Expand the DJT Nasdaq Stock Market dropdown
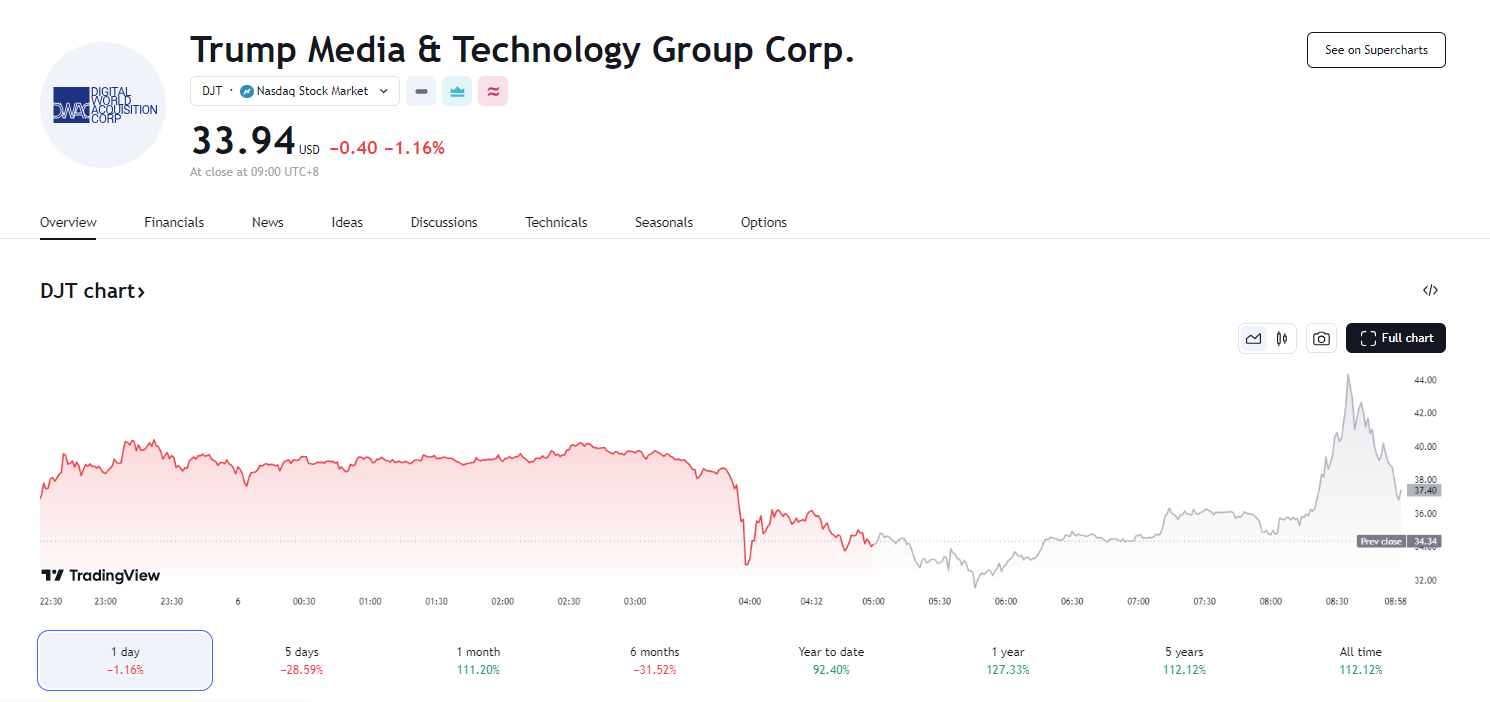 [x=295, y=91]
